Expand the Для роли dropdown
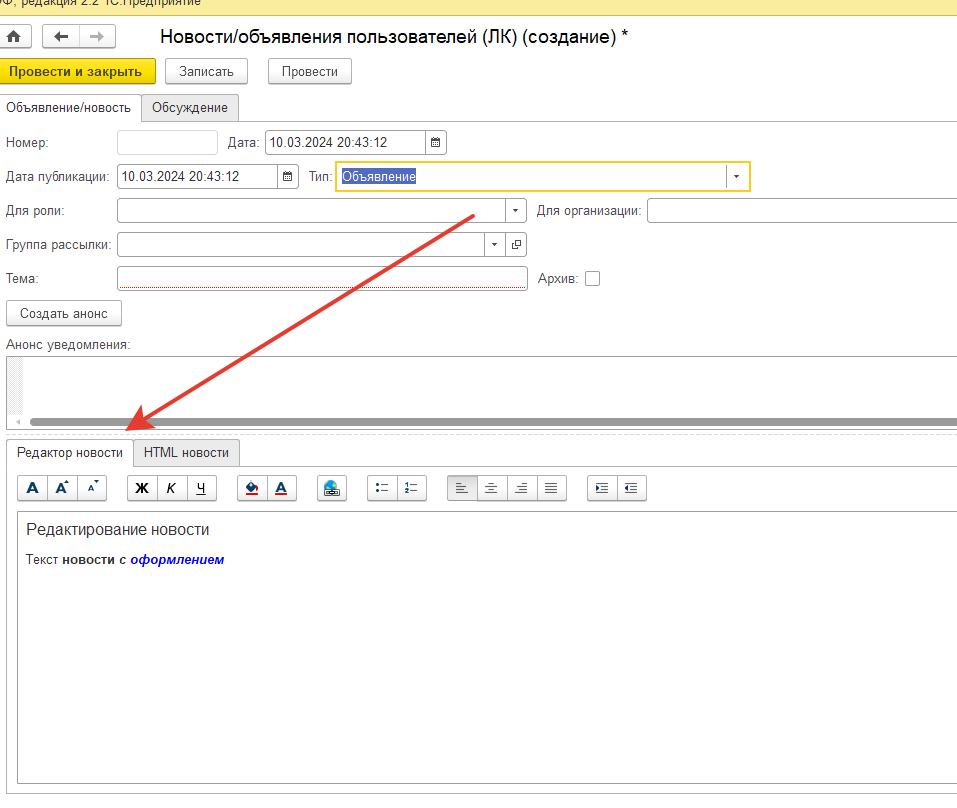The height and width of the screenshot is (808, 957). pyautogui.click(x=515, y=211)
